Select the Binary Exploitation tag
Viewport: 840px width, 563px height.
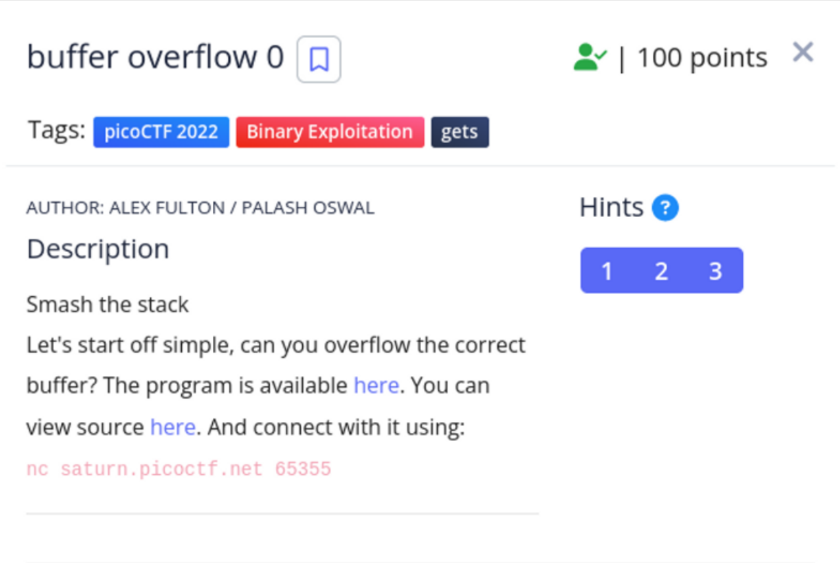[329, 132]
